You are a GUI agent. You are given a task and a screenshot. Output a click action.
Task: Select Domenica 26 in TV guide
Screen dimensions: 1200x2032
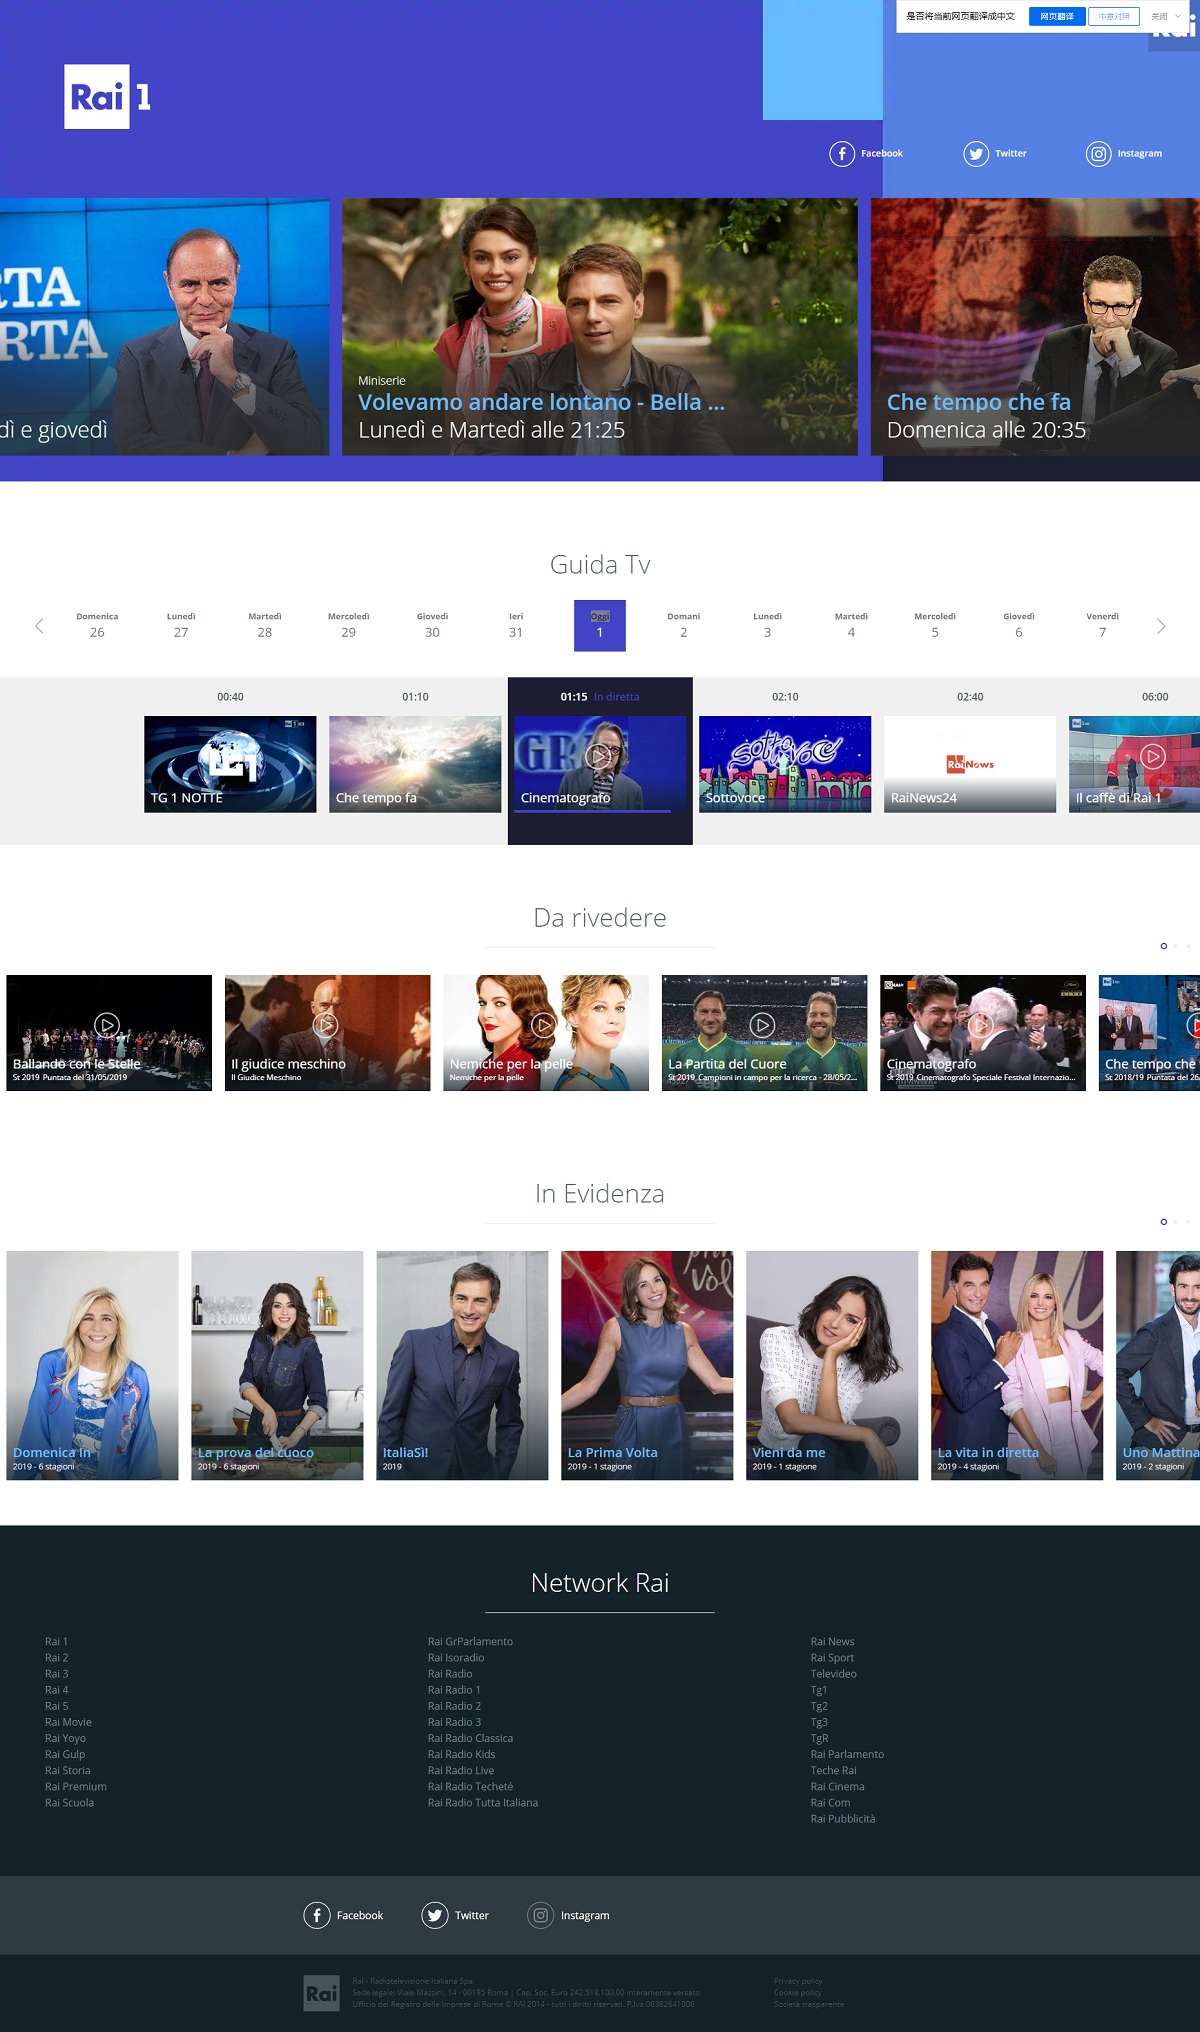pos(97,625)
